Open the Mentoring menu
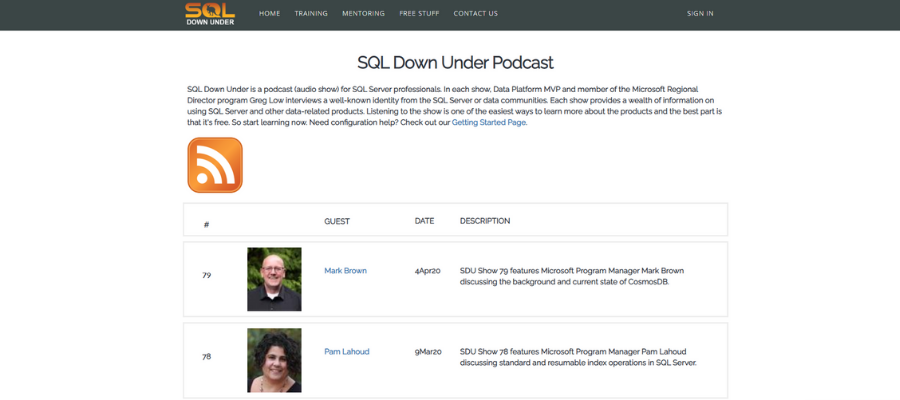900x400 pixels. coord(363,14)
